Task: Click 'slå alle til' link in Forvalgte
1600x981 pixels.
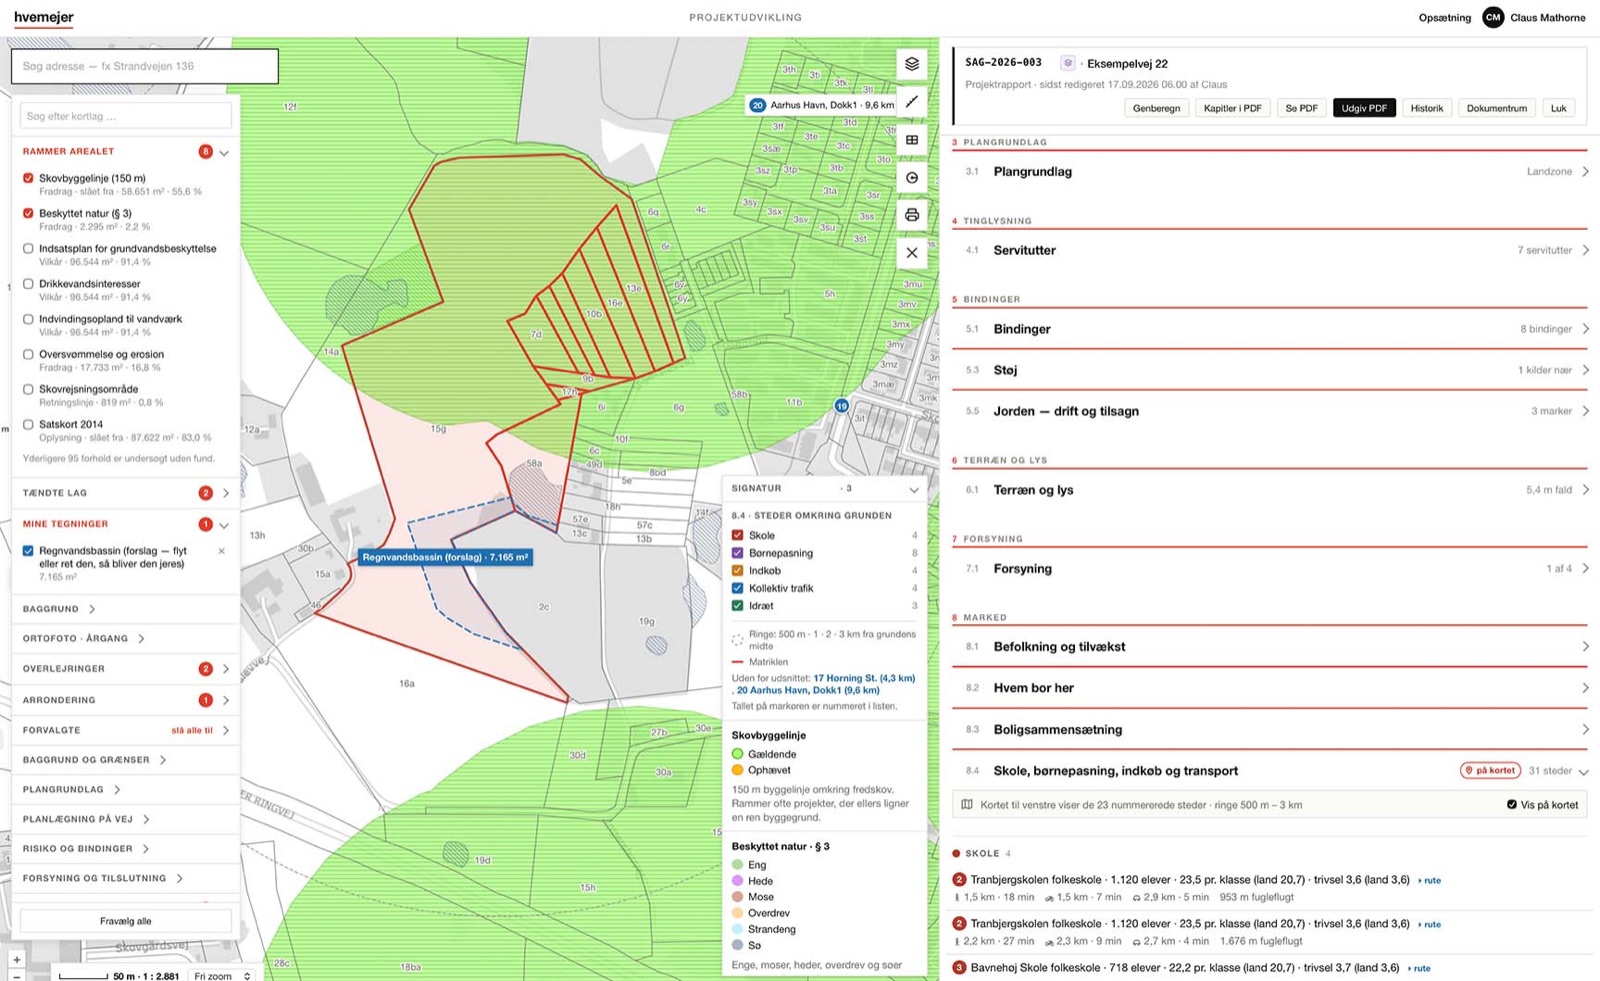Action: coord(192,731)
